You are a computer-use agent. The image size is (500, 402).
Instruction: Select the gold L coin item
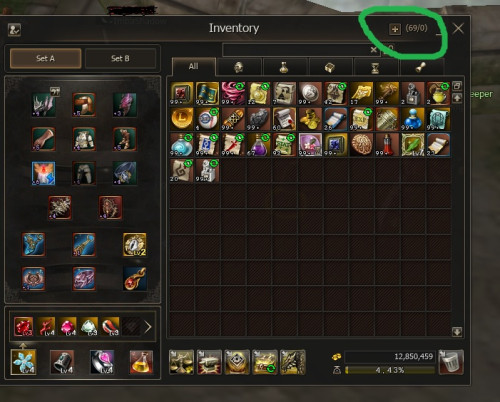[182, 119]
